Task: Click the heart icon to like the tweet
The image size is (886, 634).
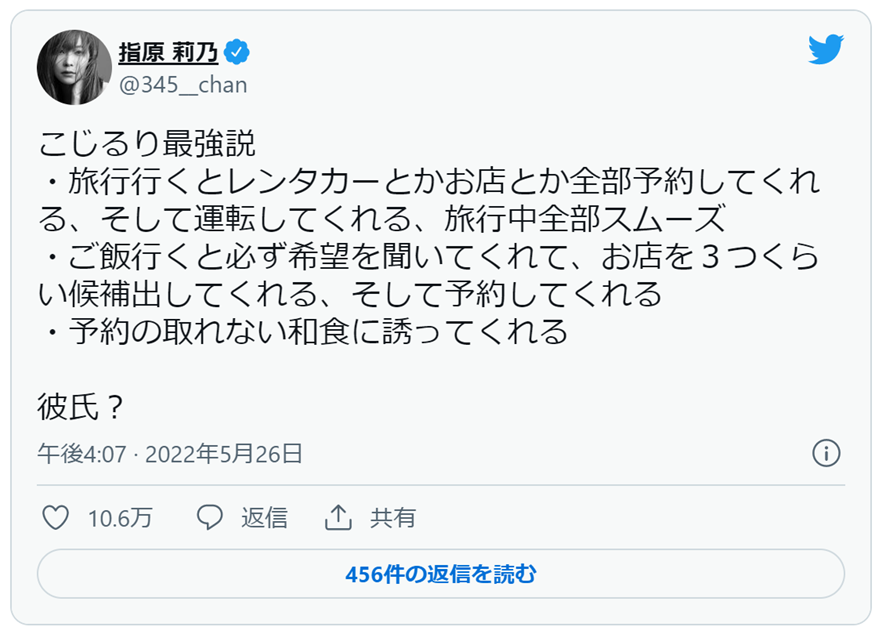Action: coord(57,518)
